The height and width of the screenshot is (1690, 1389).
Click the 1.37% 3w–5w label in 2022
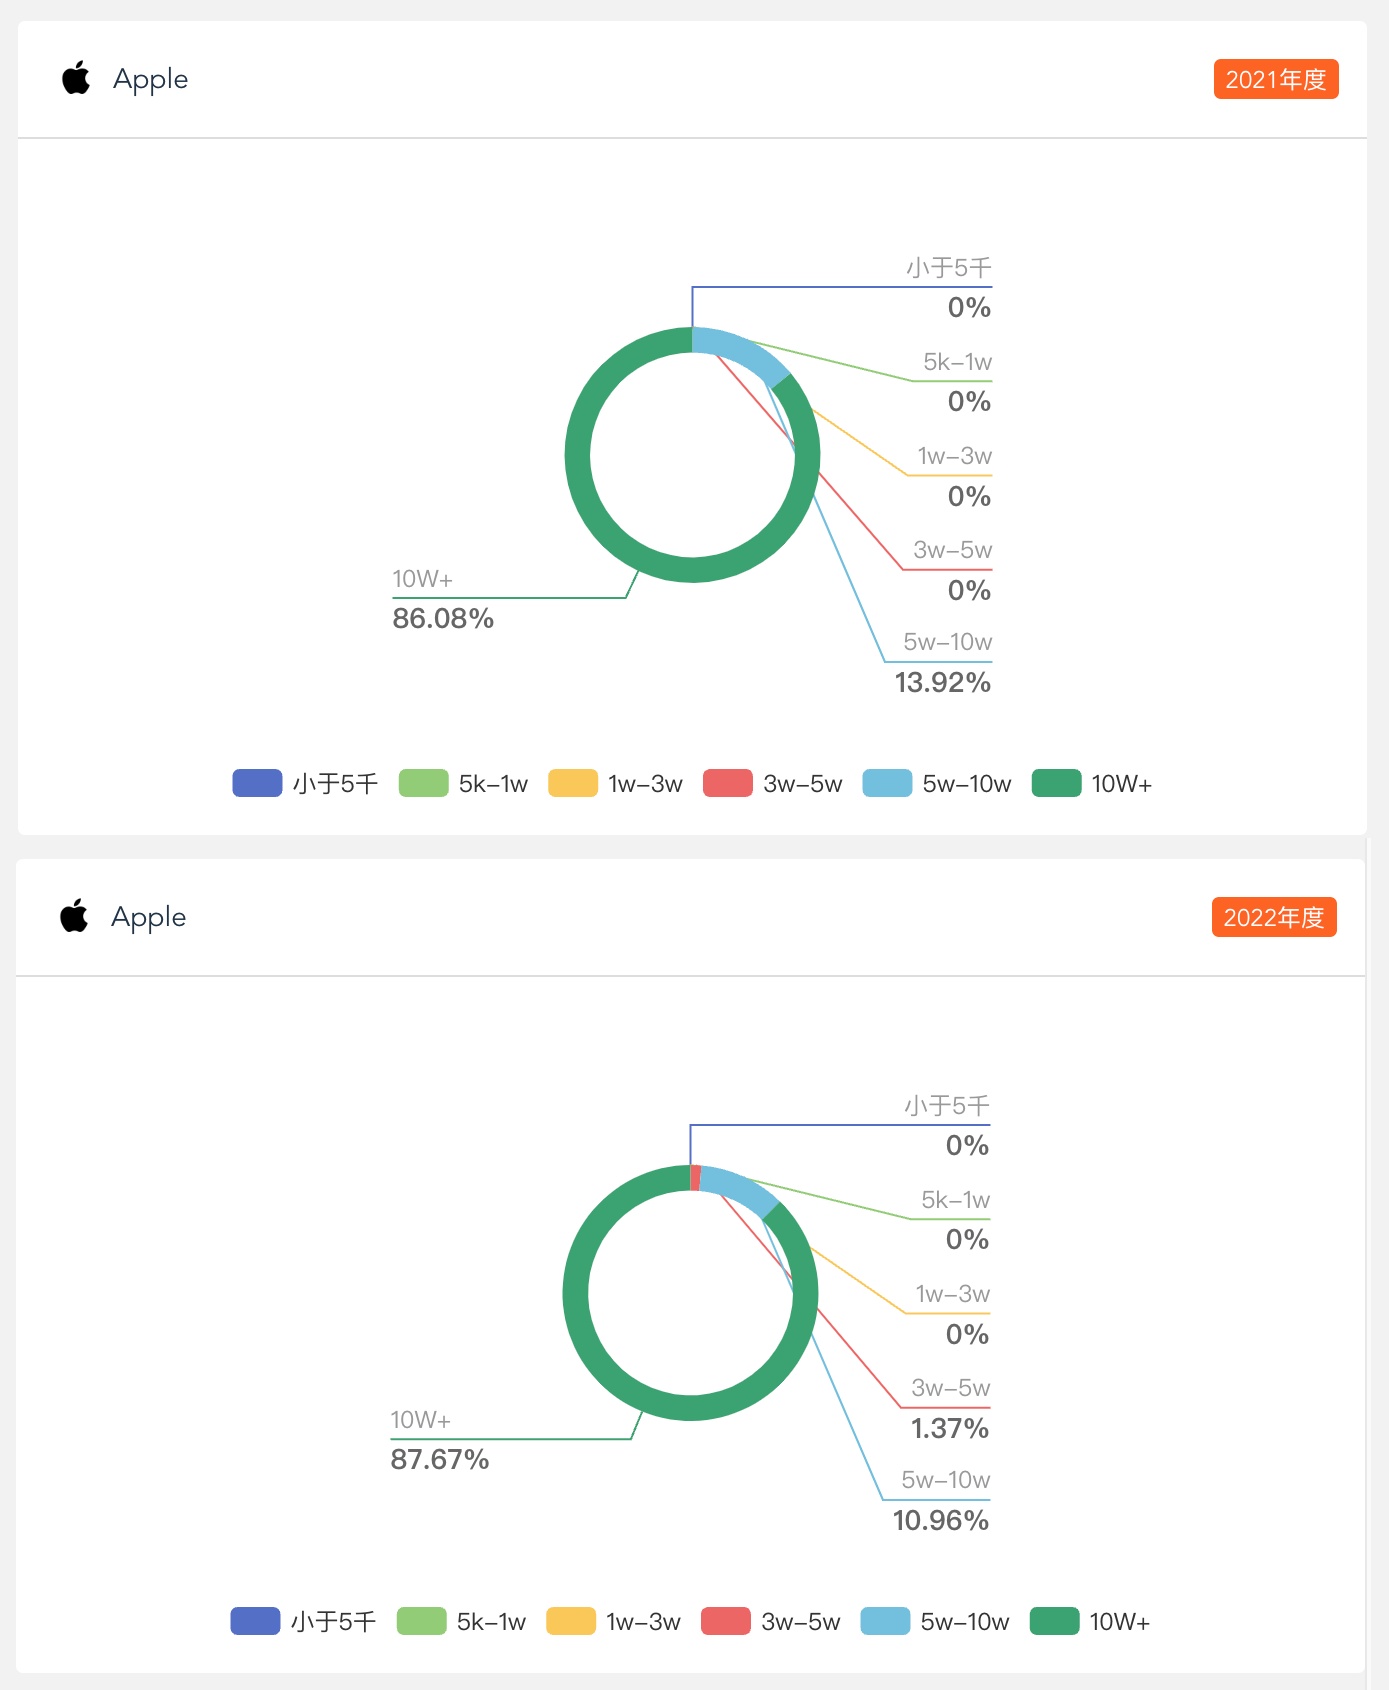coord(949,1429)
